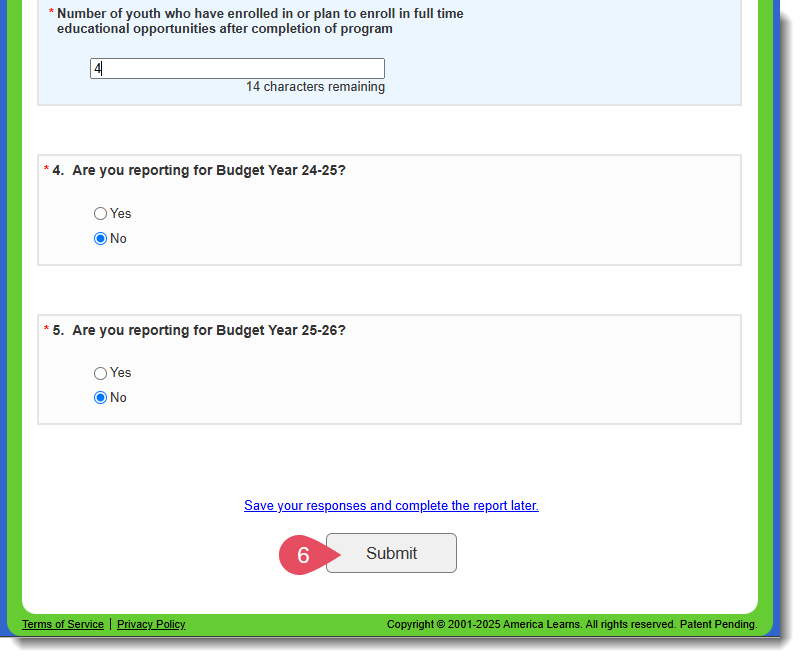Screen dimensions: 803x661
Task: Click the '14 characters remaining' text
Action: point(315,87)
